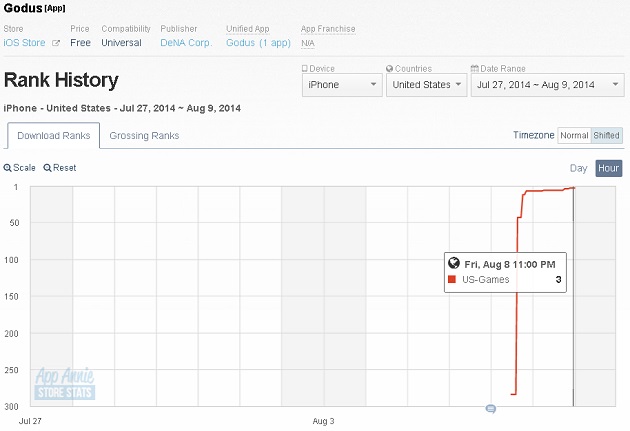Open the DeNA Corp. publisher link
The image size is (630, 431).
tap(186, 43)
